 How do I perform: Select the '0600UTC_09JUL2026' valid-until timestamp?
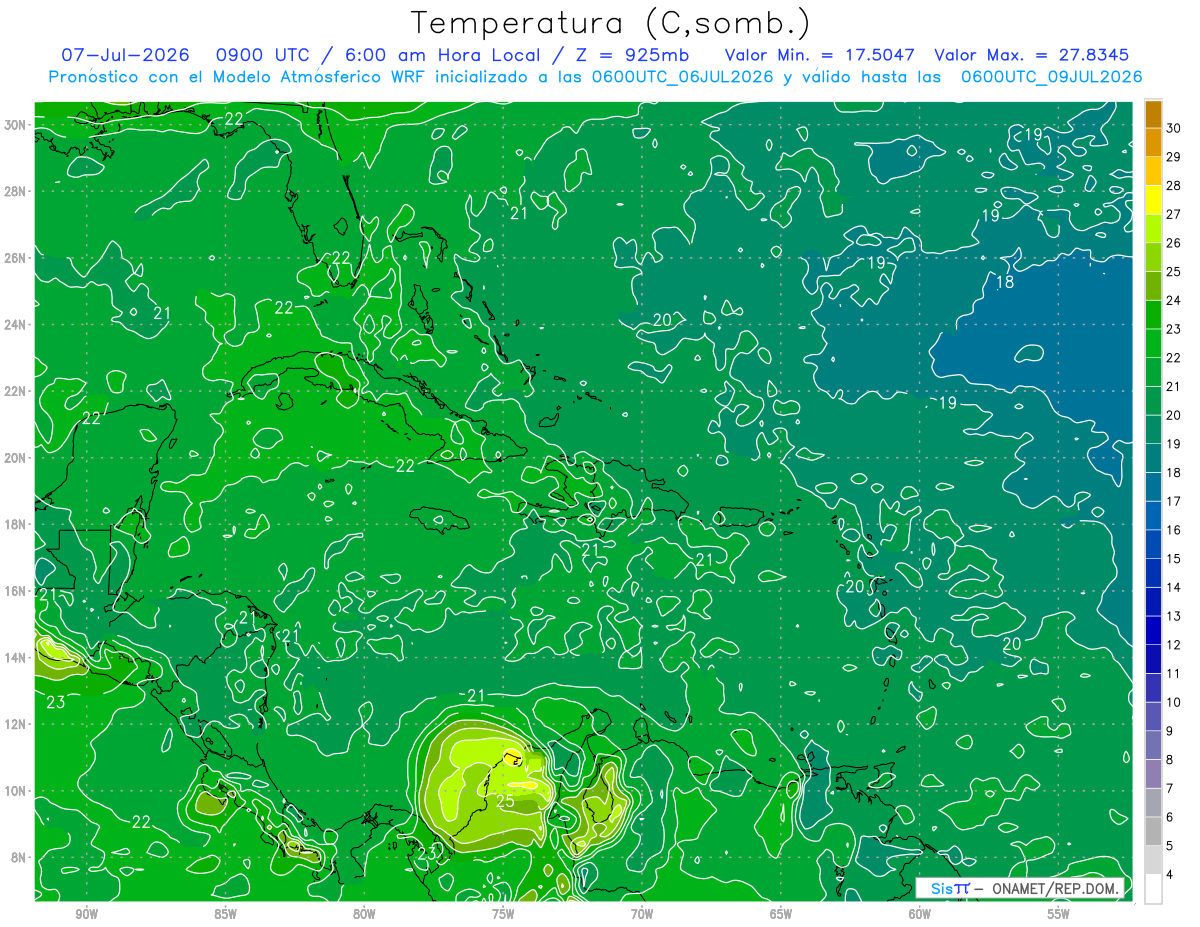tap(1051, 77)
